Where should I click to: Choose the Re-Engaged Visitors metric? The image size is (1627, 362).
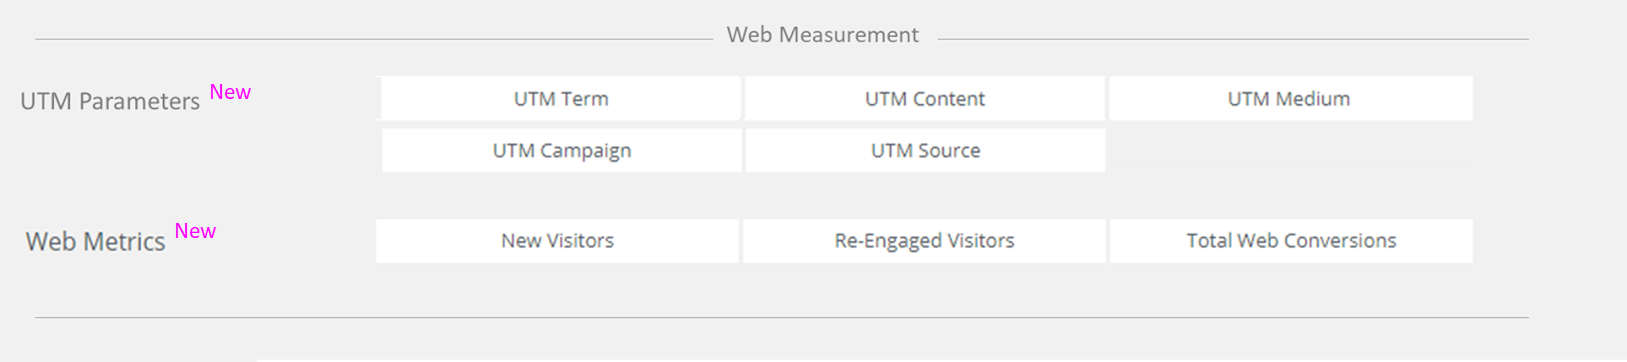924,241
